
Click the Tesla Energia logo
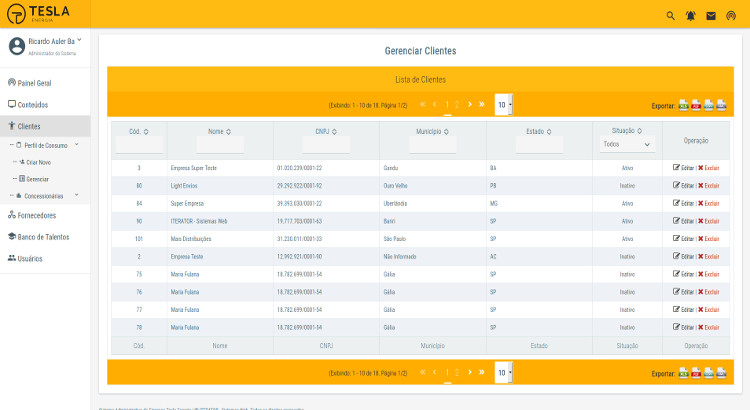pyautogui.click(x=38, y=14)
